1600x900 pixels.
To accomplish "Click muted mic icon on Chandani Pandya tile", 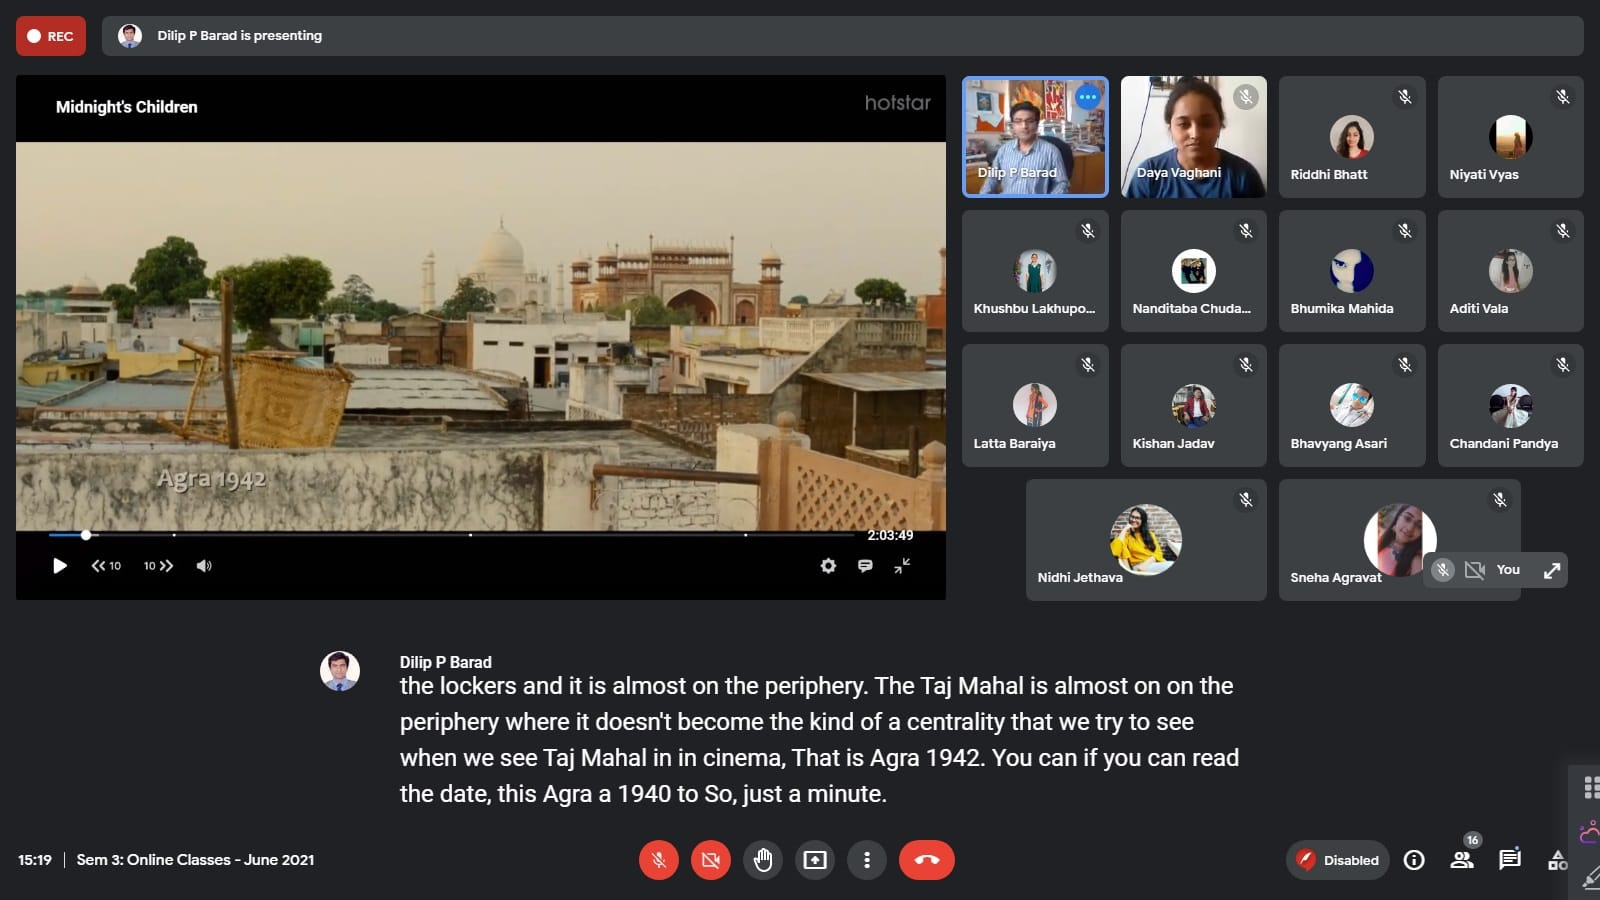I will (x=1563, y=365).
